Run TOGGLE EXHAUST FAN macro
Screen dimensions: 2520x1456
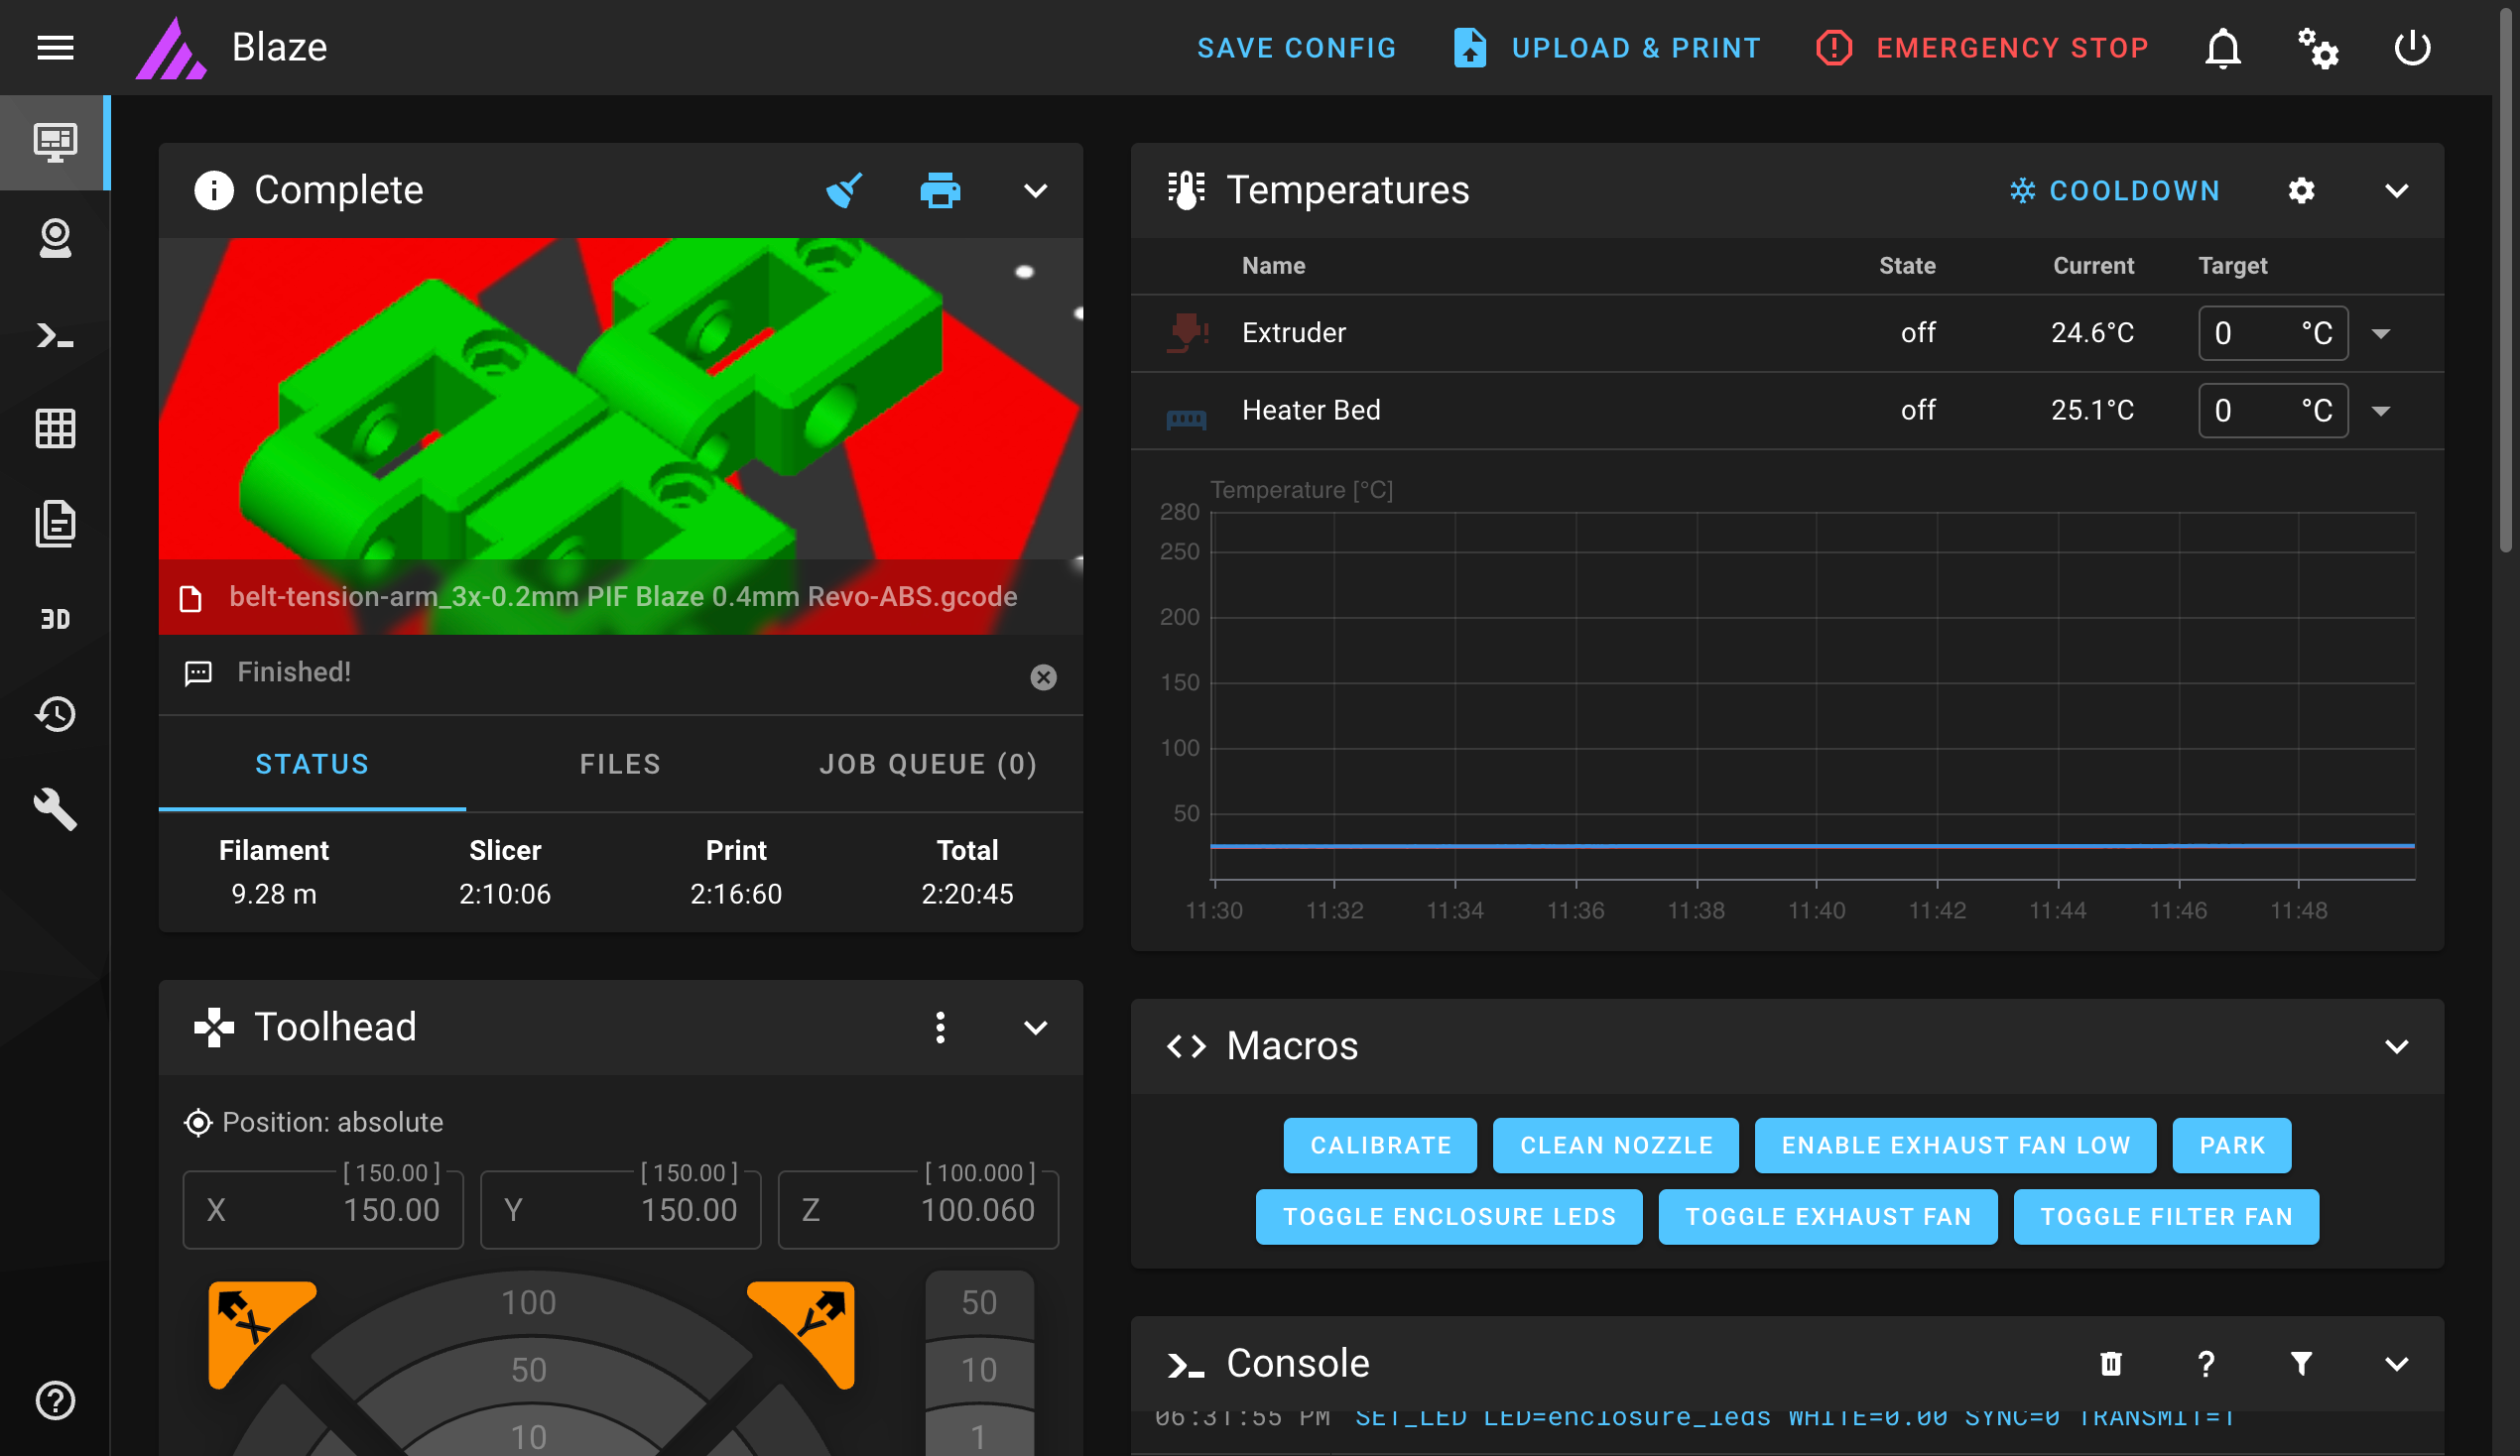(x=1828, y=1217)
